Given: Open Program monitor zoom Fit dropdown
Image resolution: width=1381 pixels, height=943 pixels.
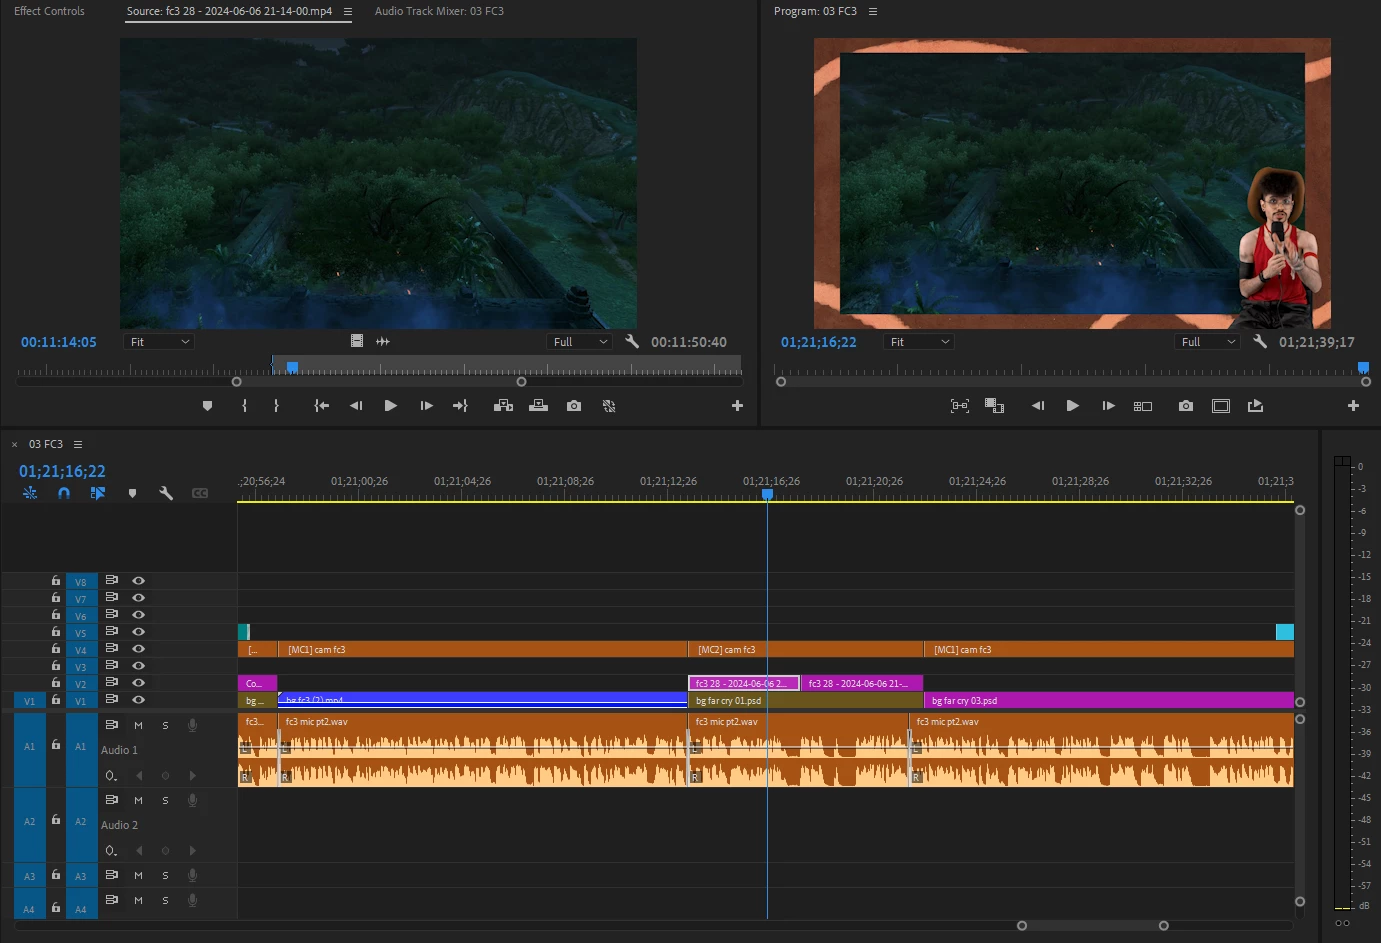Looking at the screenshot, I should [918, 342].
